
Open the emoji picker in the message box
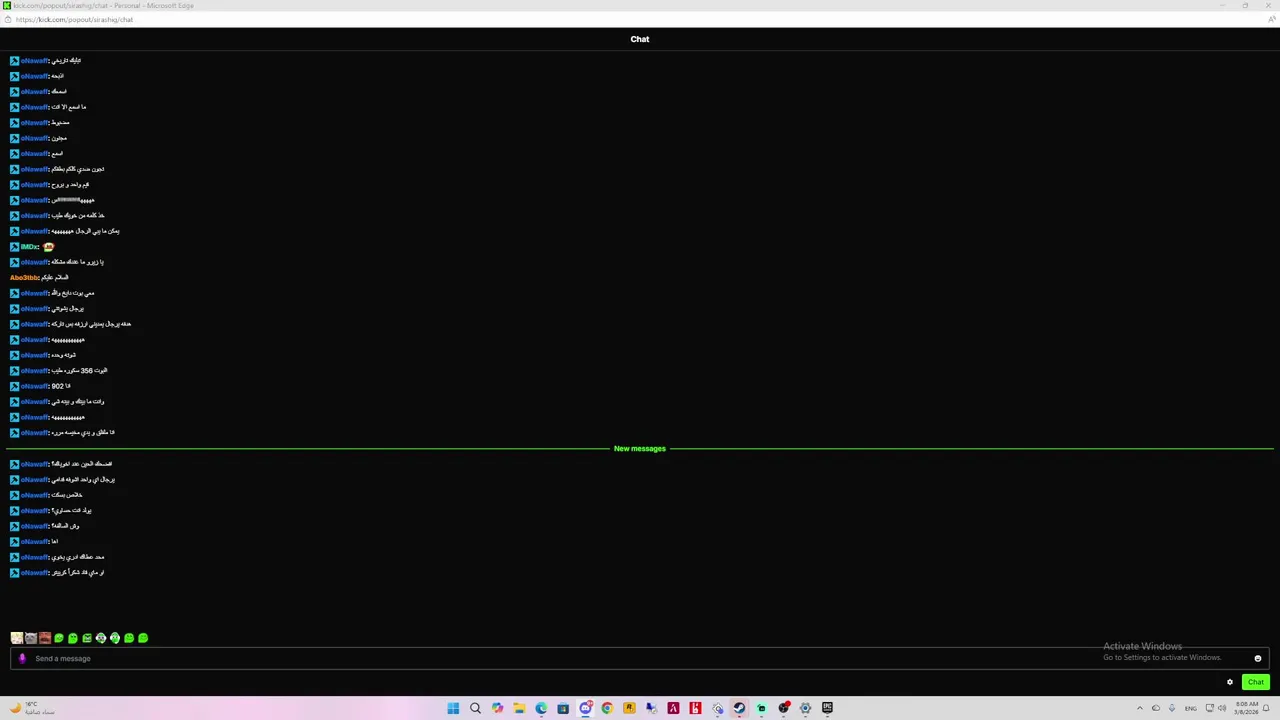pos(1258,658)
